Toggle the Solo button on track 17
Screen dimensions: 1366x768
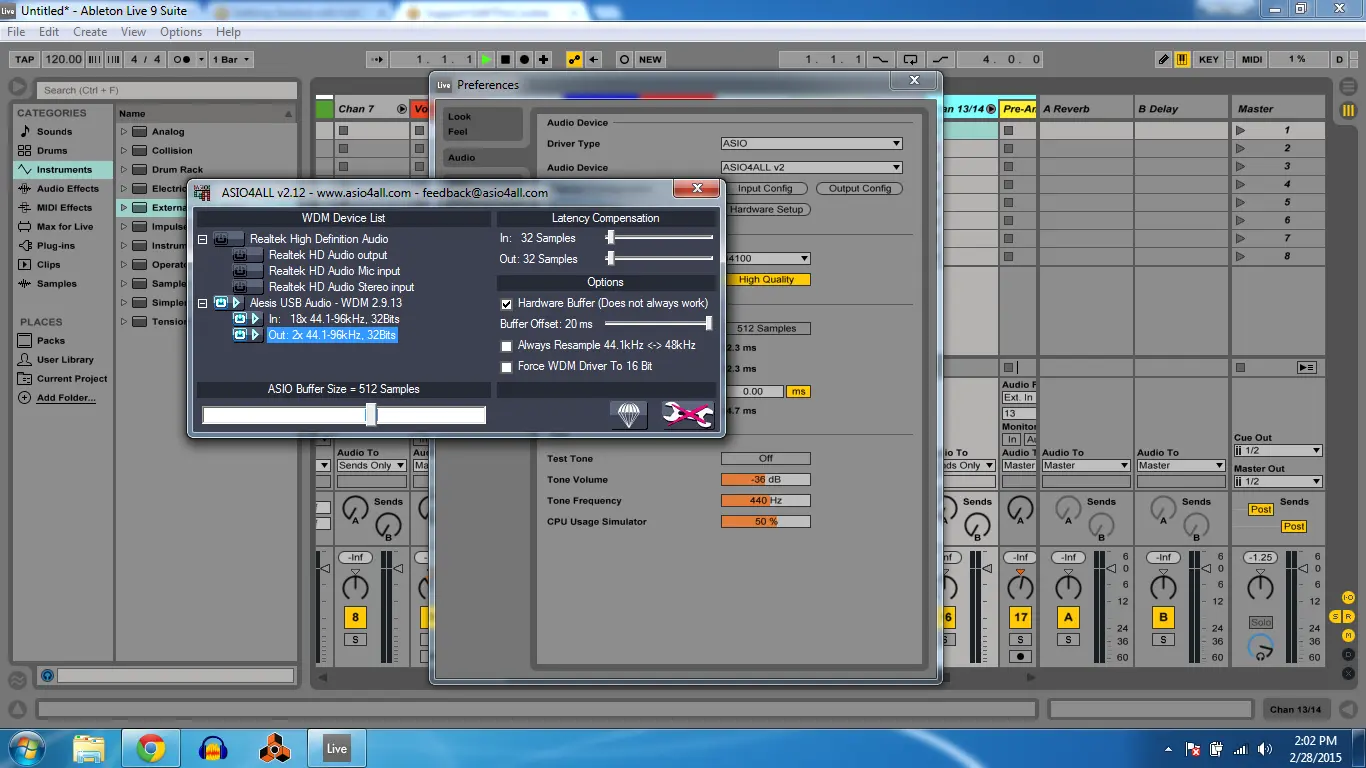coord(1020,639)
